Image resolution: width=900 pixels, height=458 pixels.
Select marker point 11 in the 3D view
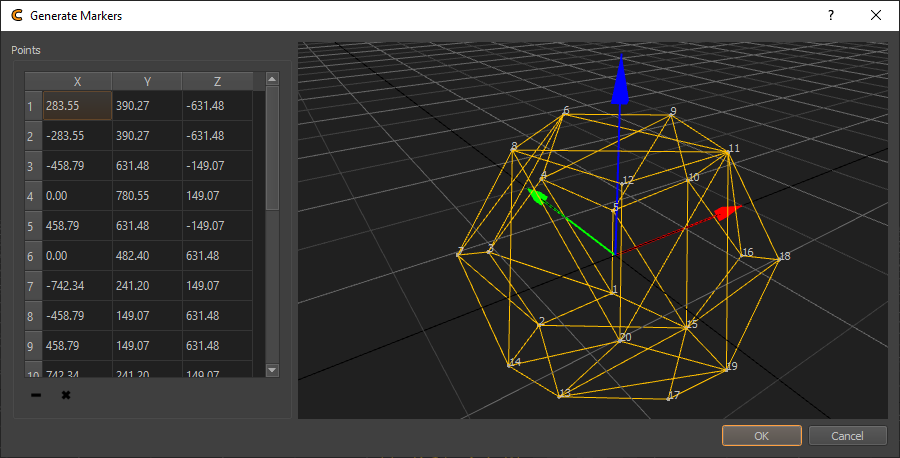point(726,153)
